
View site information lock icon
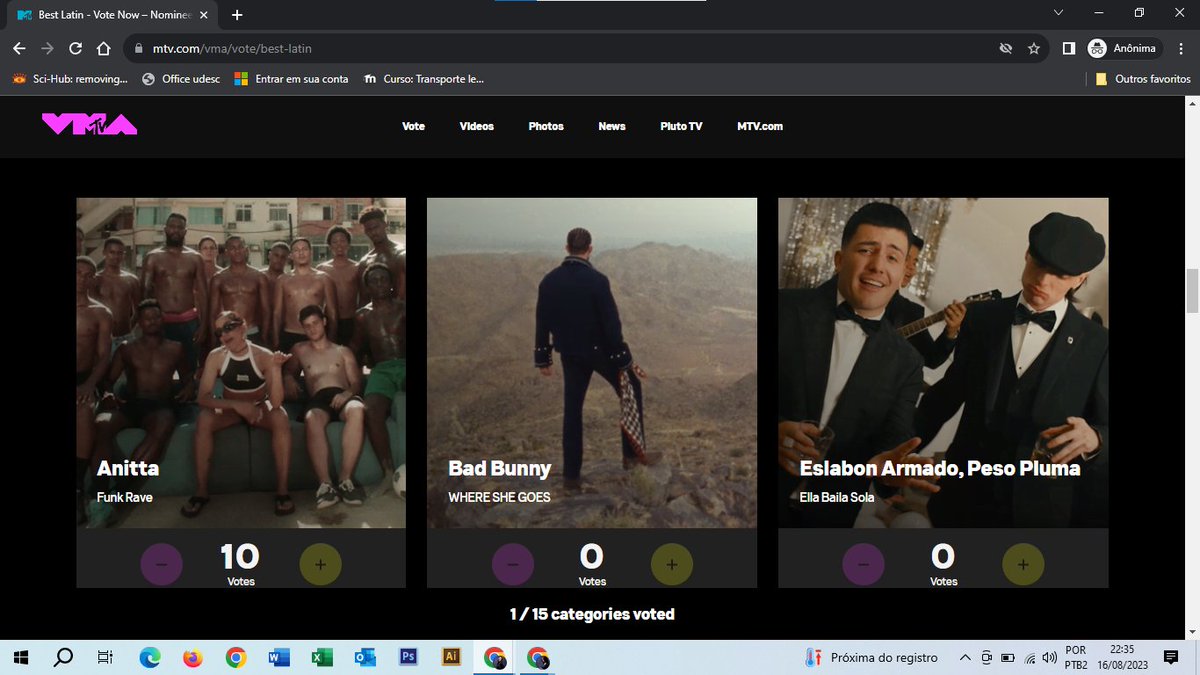pos(139,48)
